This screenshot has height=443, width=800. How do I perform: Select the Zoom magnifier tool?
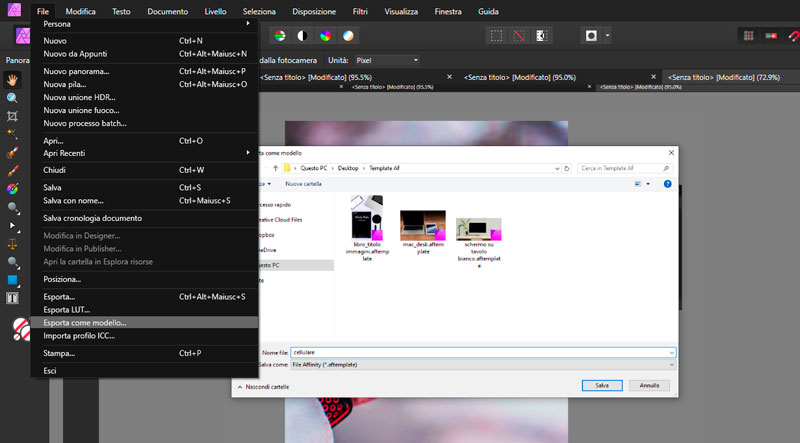point(12,98)
